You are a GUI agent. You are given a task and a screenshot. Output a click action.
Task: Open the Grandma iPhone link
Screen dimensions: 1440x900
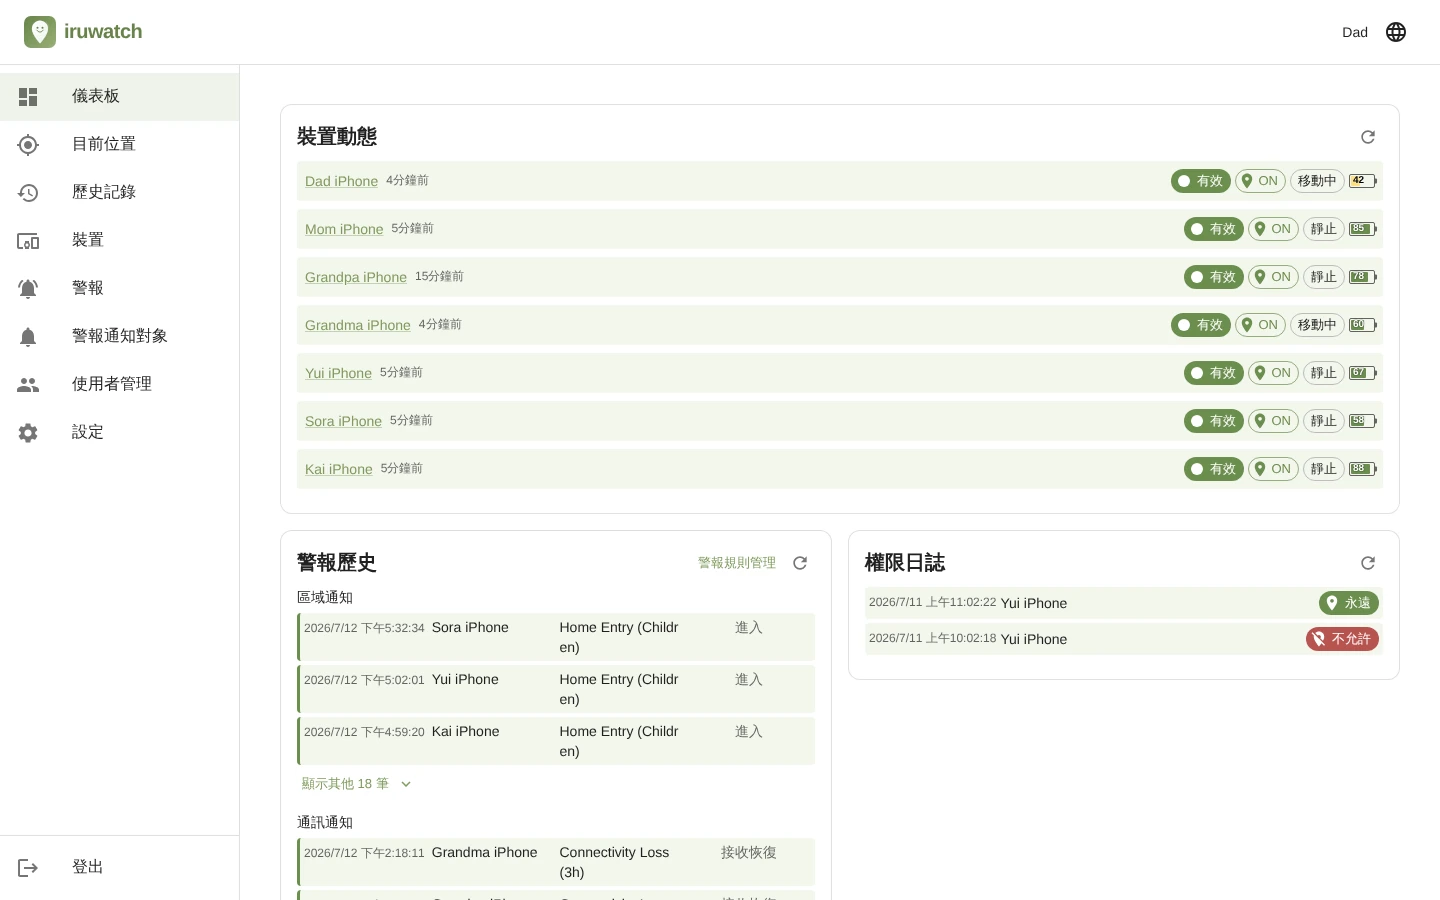(358, 325)
